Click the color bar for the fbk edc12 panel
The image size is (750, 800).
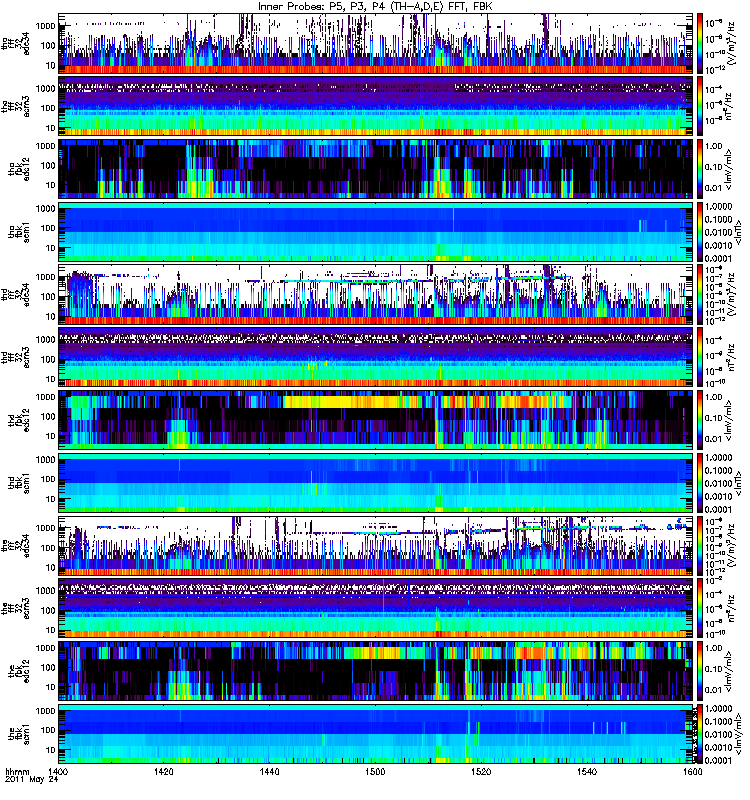point(700,671)
